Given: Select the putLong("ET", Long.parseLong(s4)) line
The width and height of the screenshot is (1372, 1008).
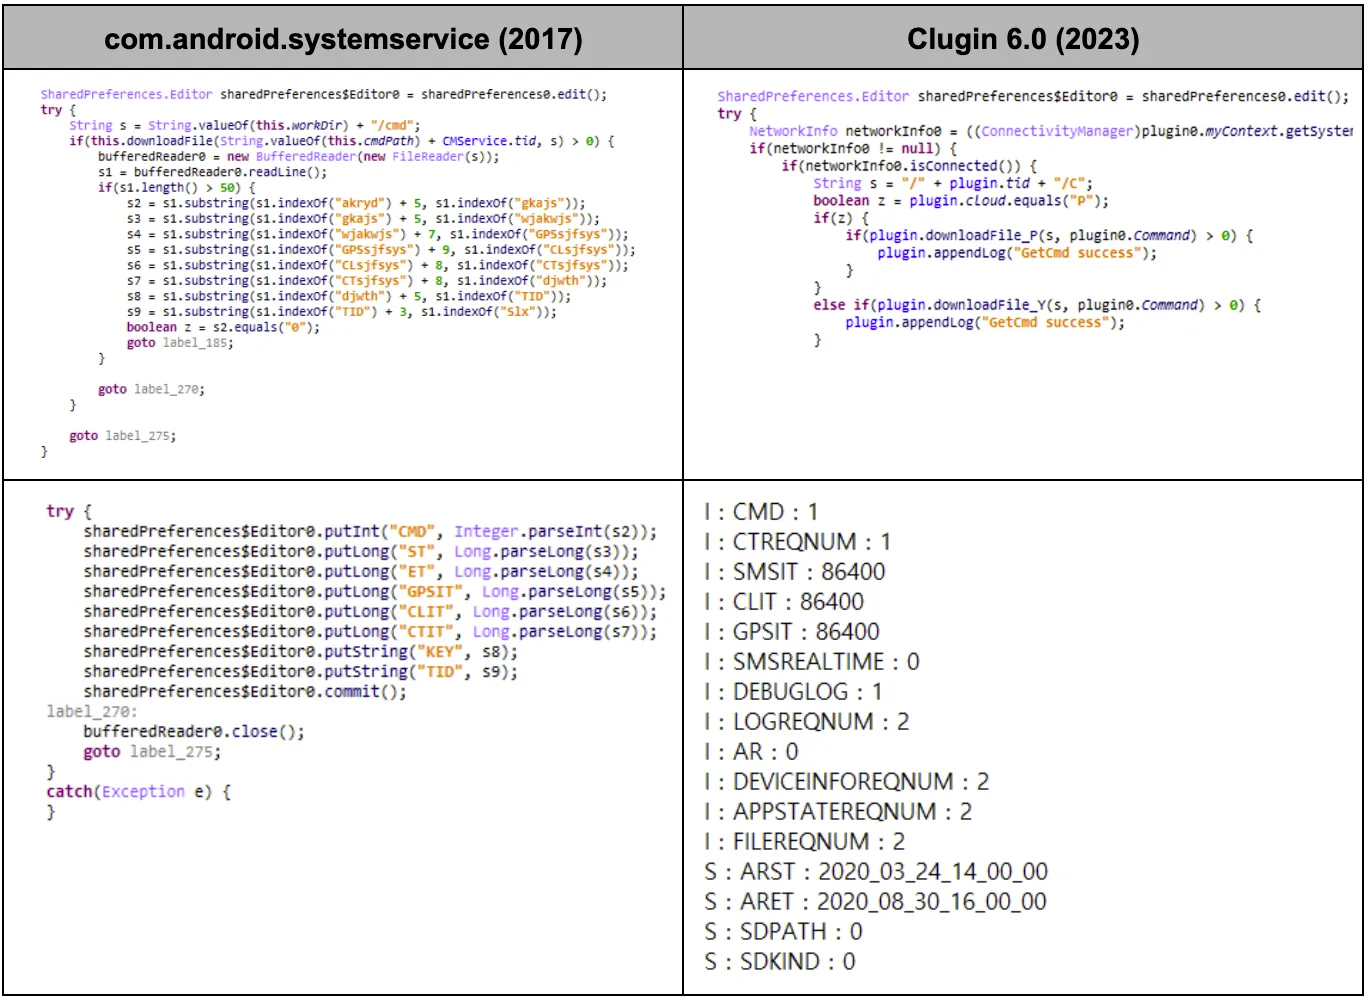Looking at the screenshot, I should 360,572.
